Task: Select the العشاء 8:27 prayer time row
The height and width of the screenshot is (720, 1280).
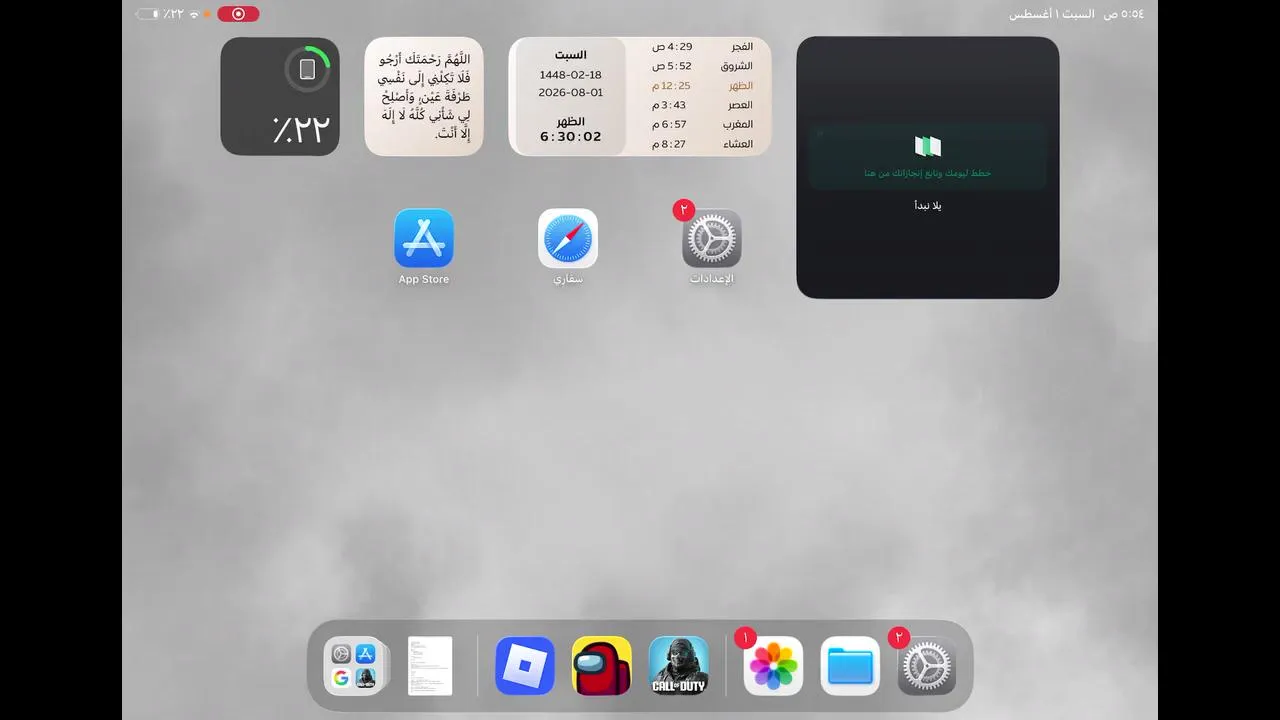Action: pyautogui.click(x=702, y=144)
